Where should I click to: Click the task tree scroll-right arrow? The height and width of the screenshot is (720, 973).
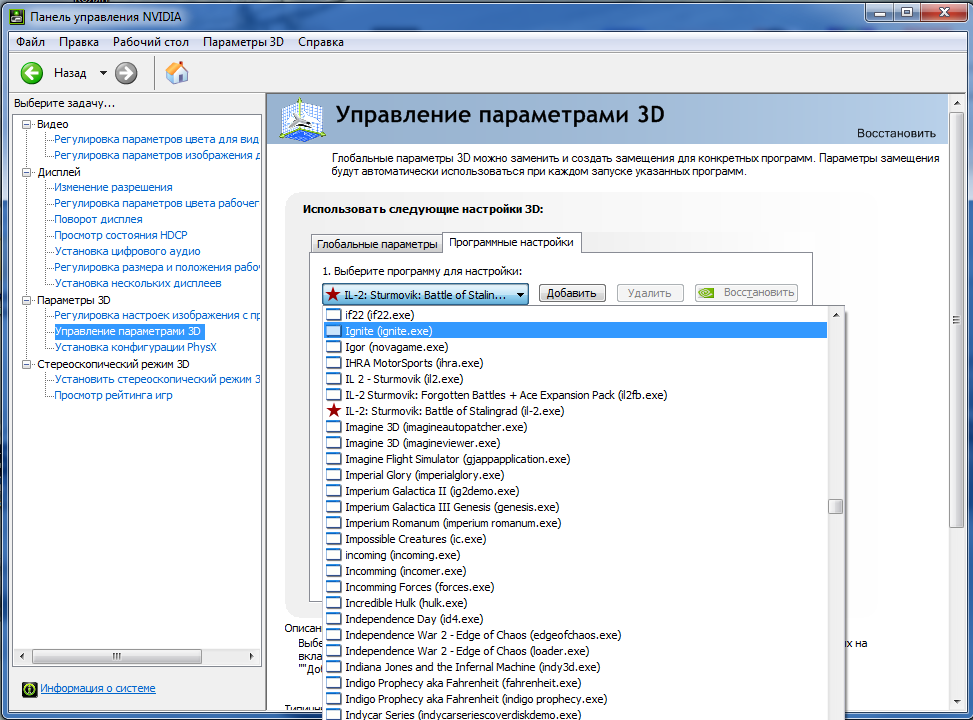click(x=251, y=656)
